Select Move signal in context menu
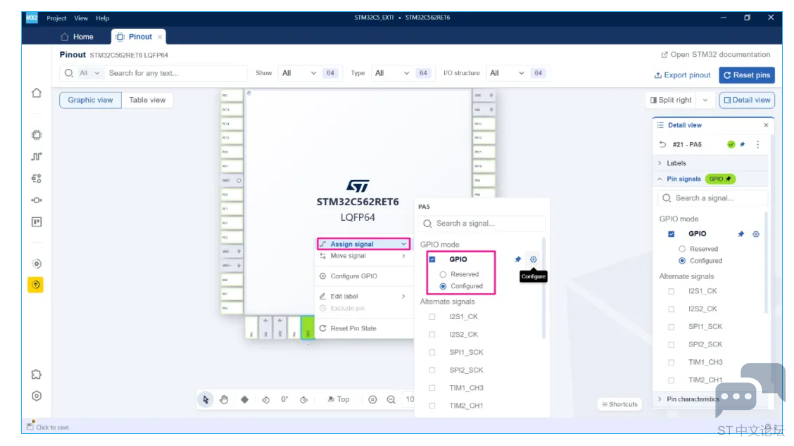The image size is (794, 446). pyautogui.click(x=363, y=256)
